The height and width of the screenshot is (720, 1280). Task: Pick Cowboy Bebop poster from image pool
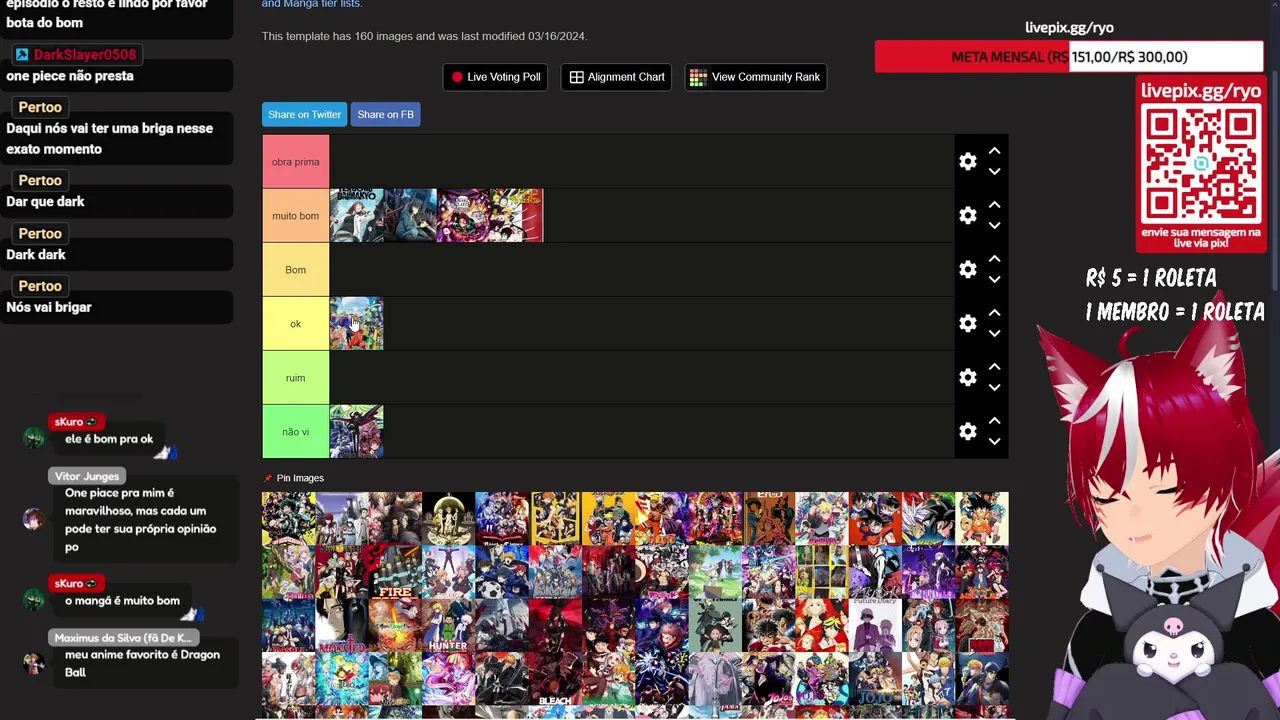click(x=769, y=518)
